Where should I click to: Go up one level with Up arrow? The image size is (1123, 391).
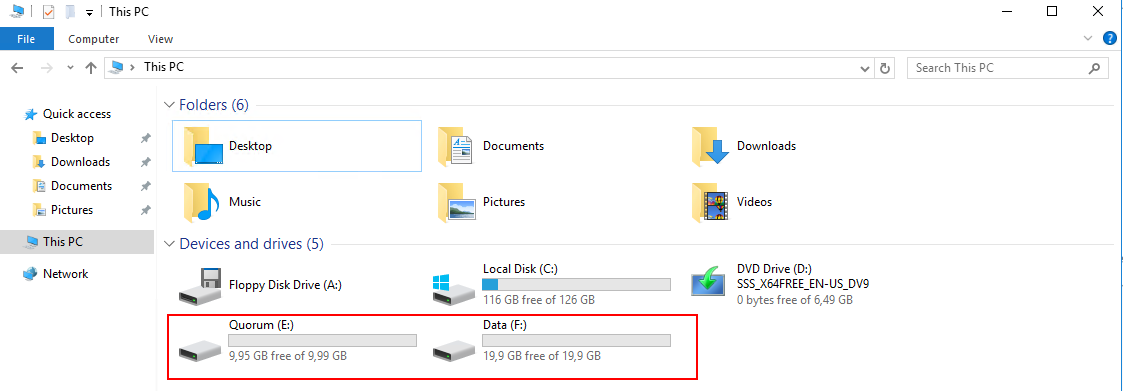pos(90,68)
